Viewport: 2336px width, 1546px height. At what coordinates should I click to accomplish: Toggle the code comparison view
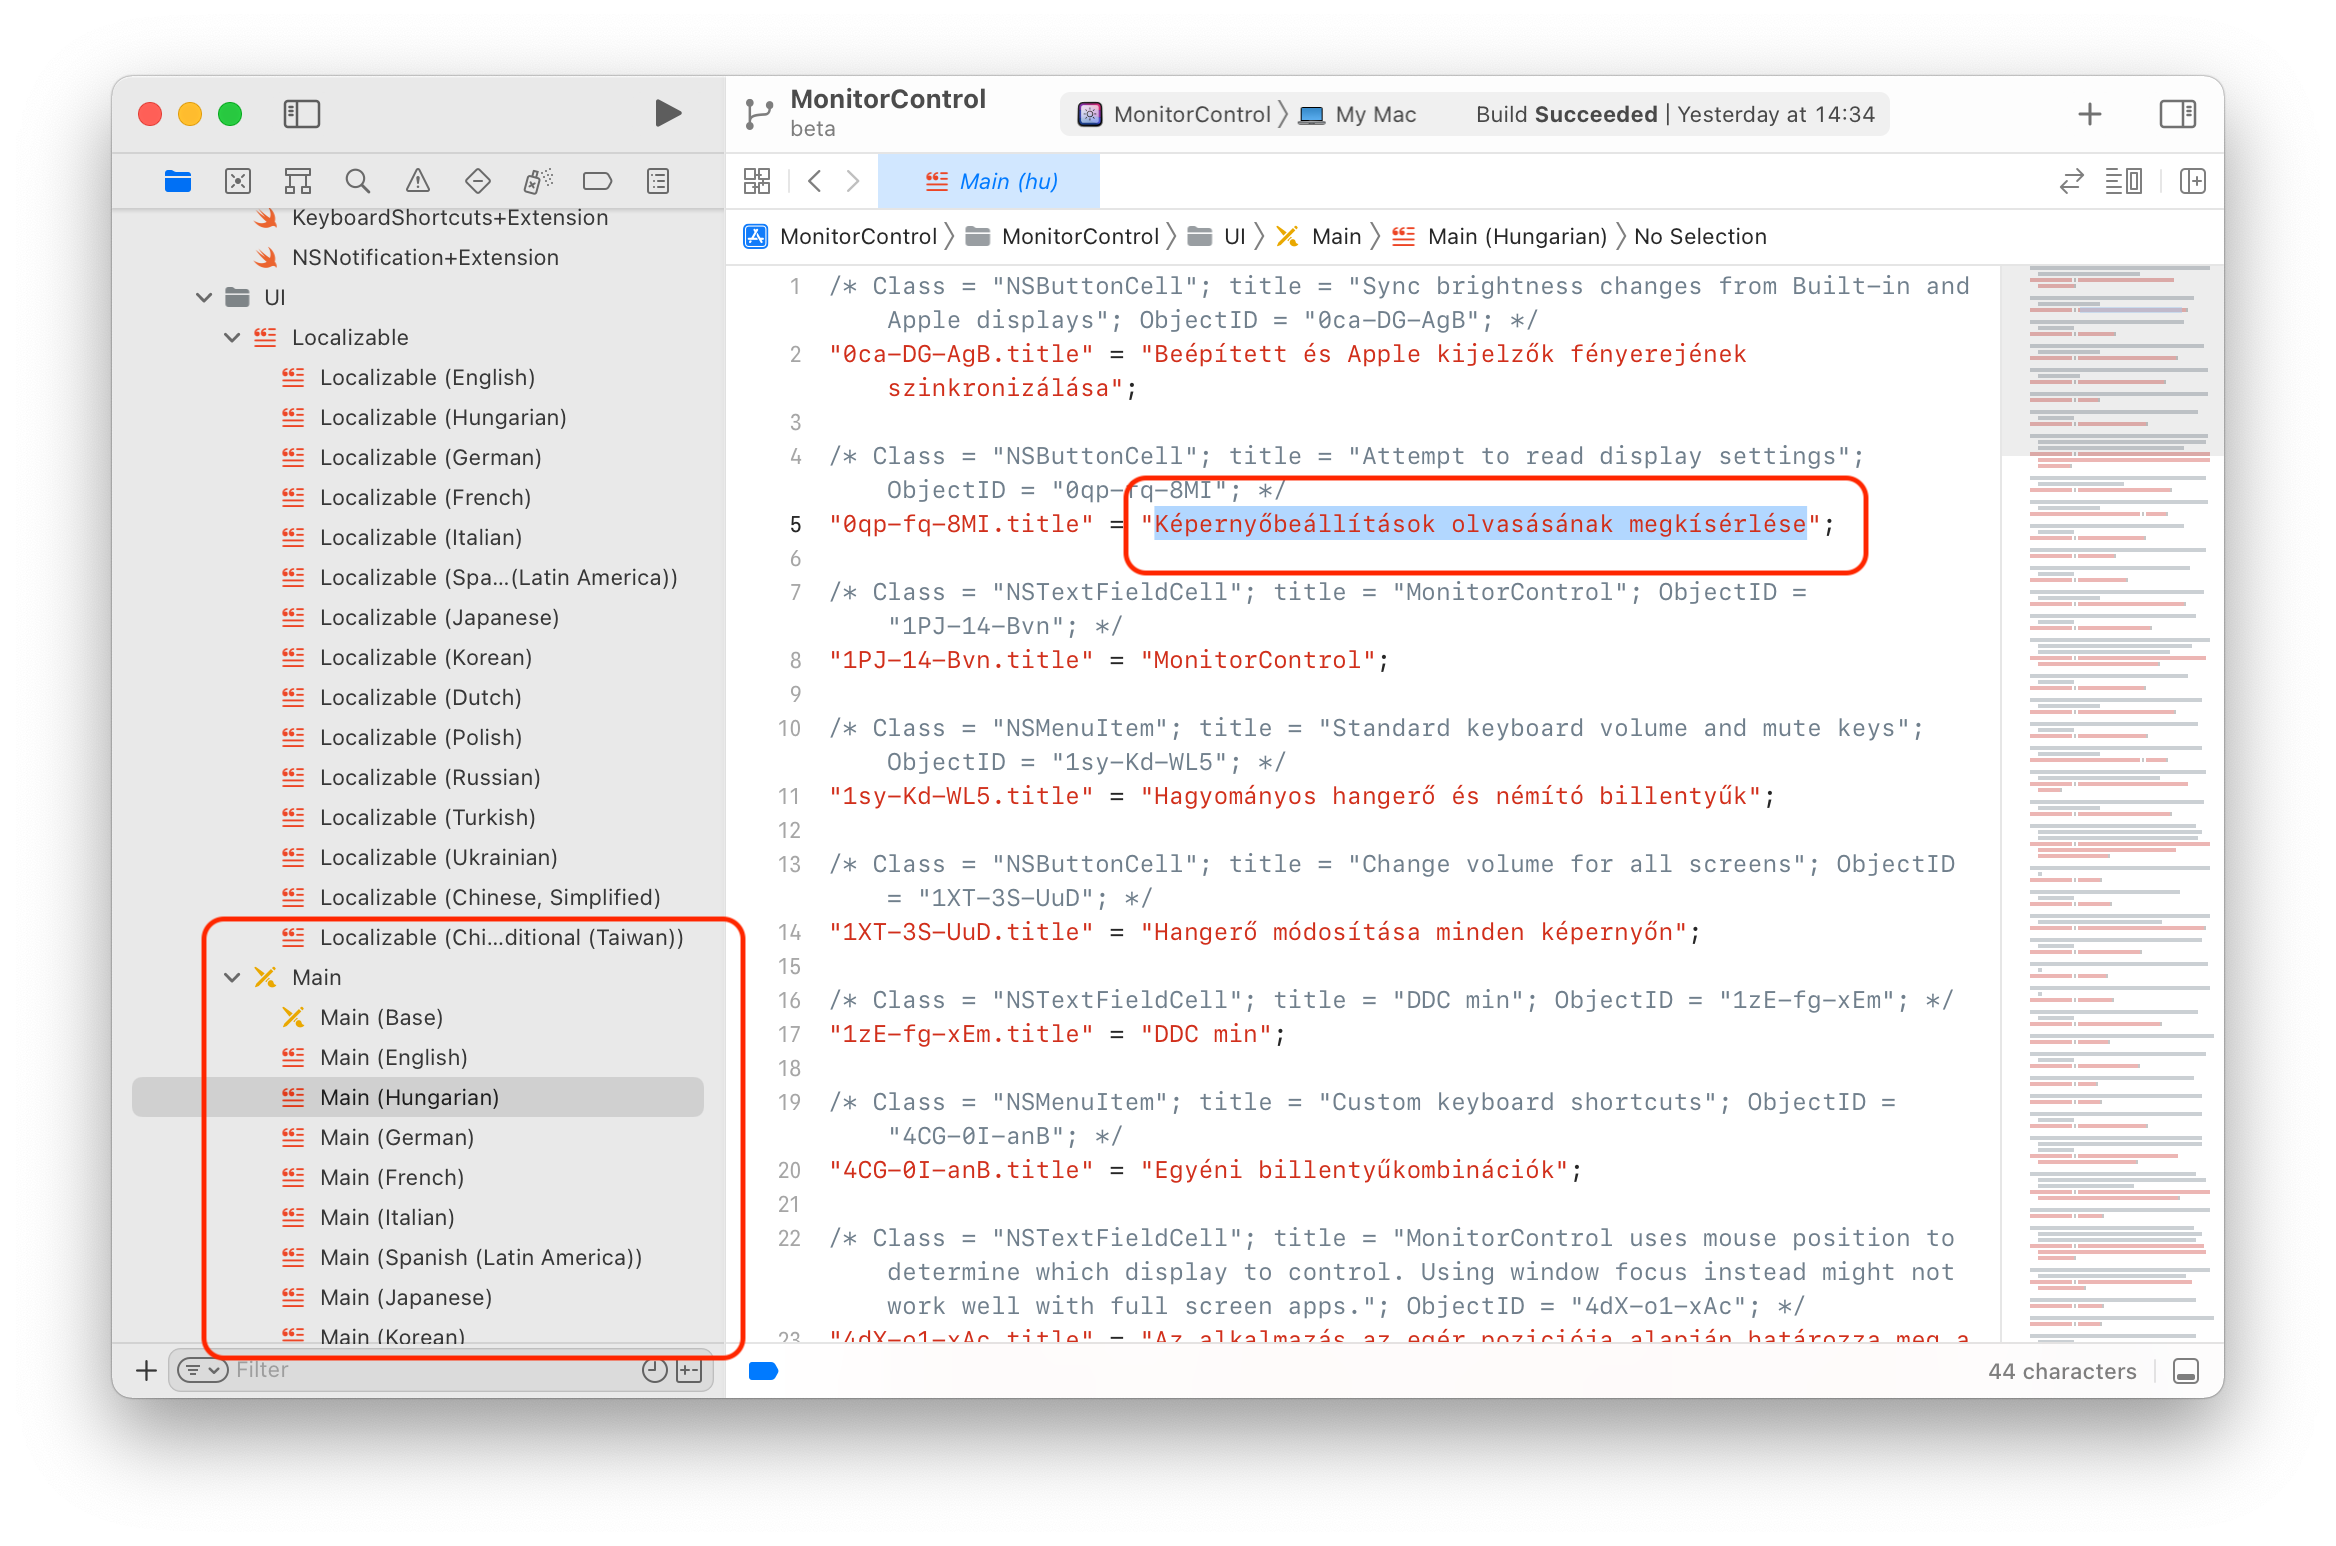(x=2070, y=181)
